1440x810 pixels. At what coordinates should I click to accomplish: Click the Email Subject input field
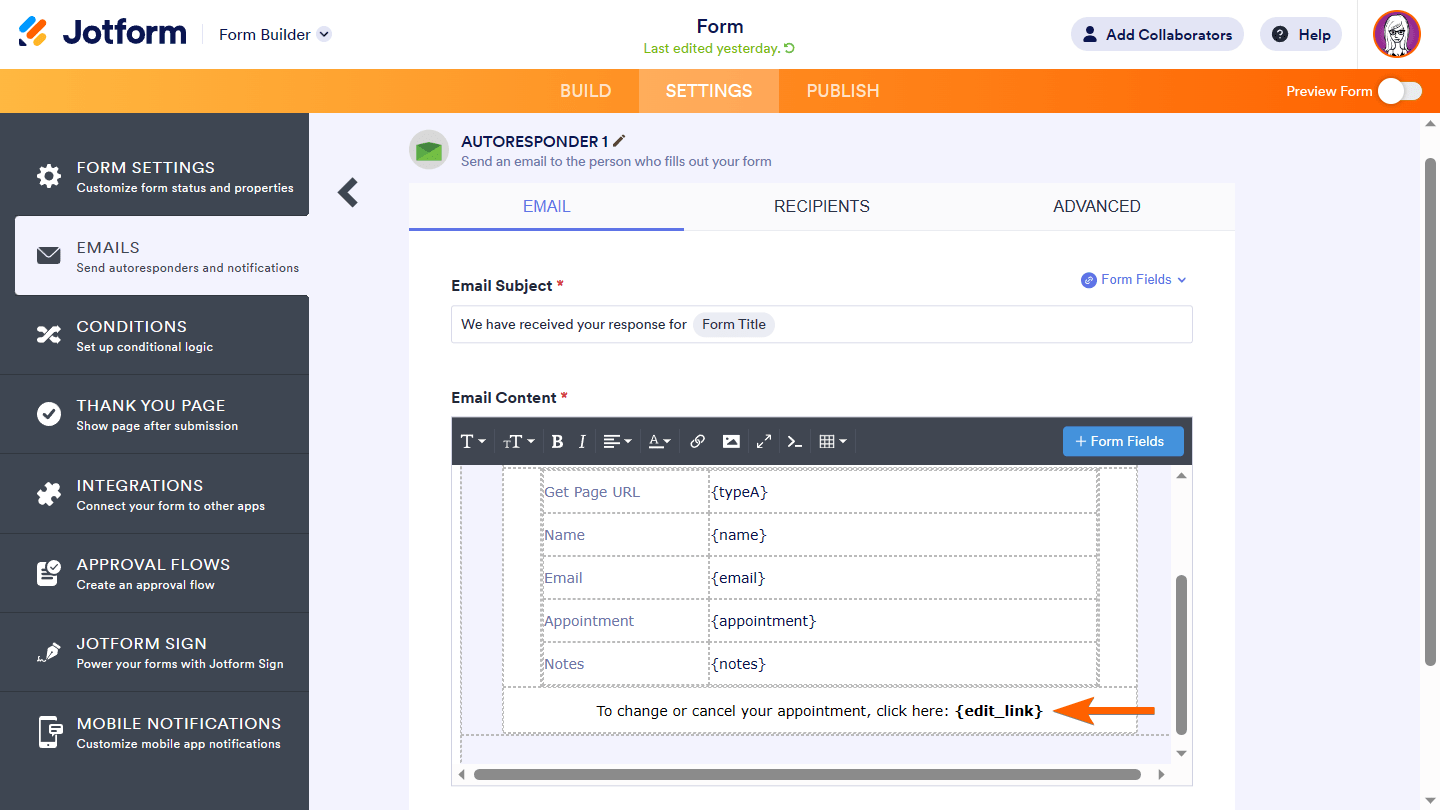coord(980,324)
